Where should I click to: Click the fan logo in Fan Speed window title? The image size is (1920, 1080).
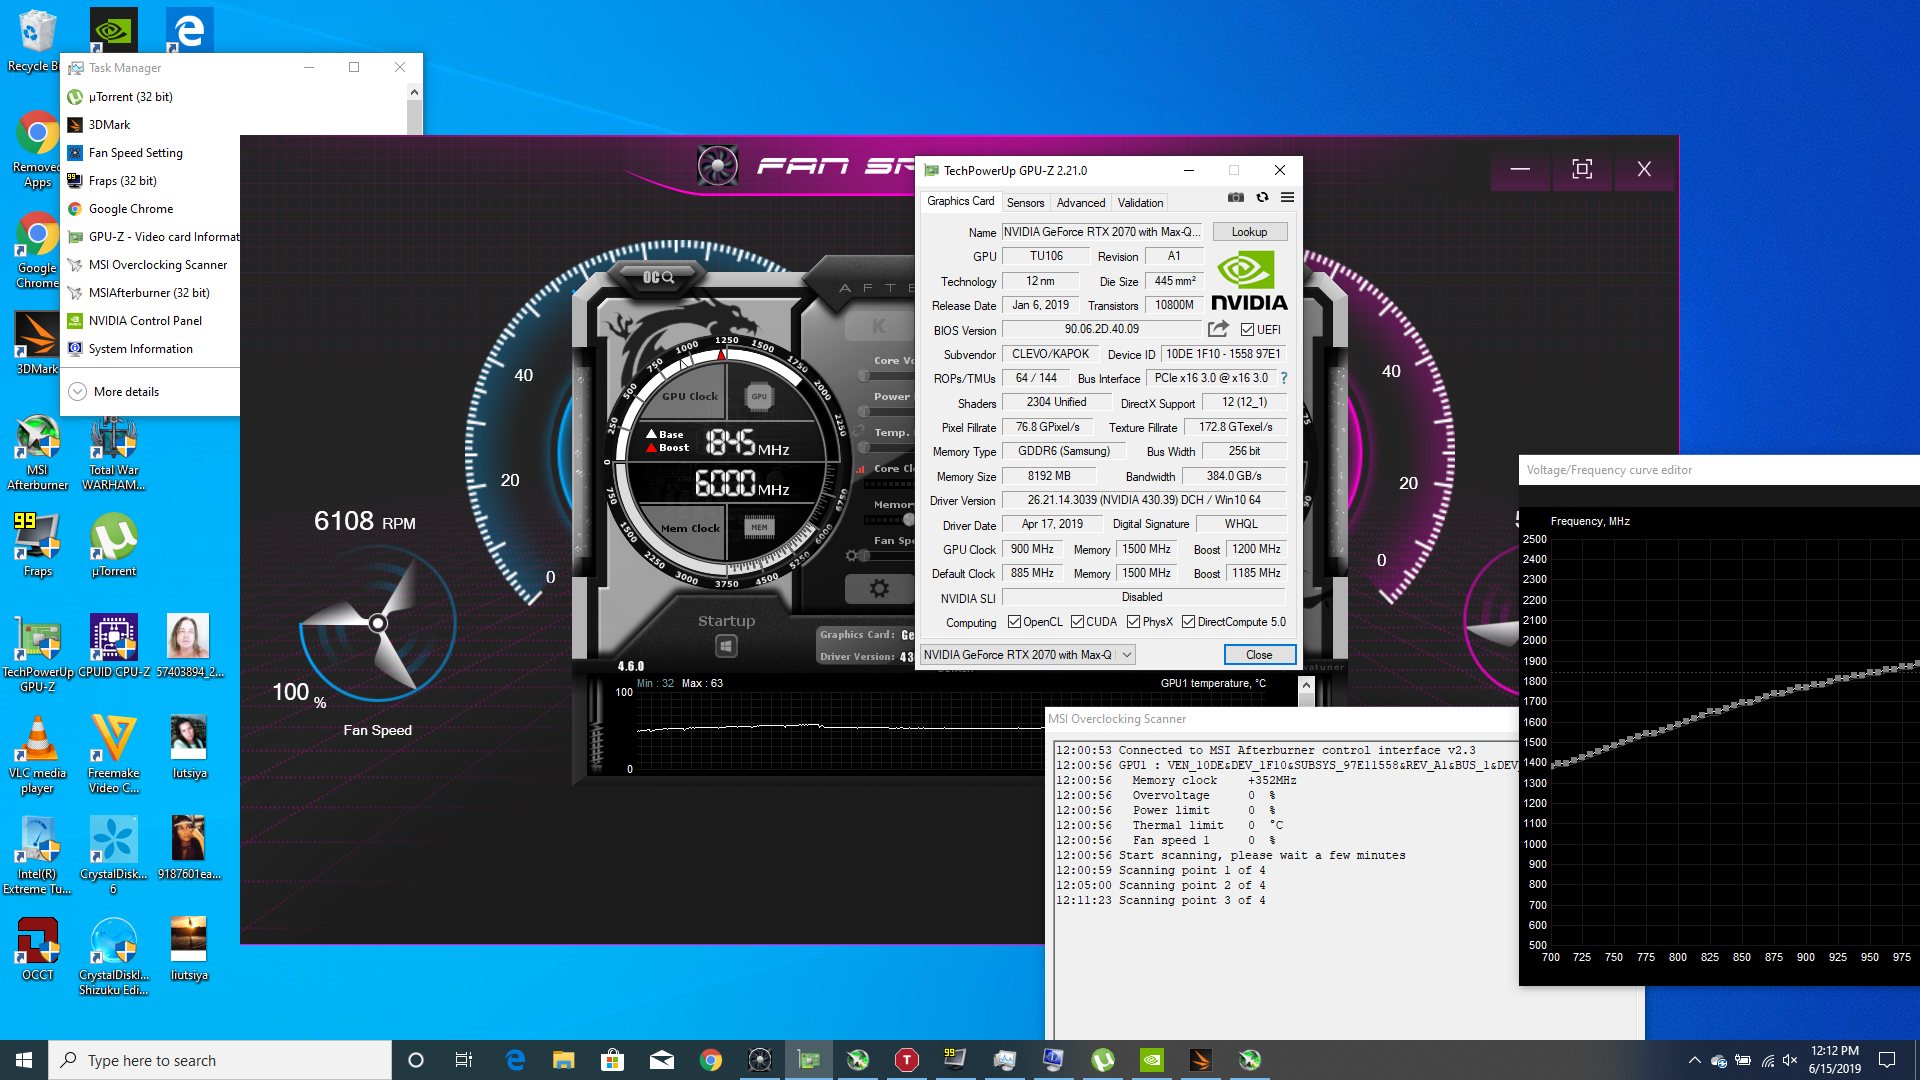pyautogui.click(x=718, y=166)
